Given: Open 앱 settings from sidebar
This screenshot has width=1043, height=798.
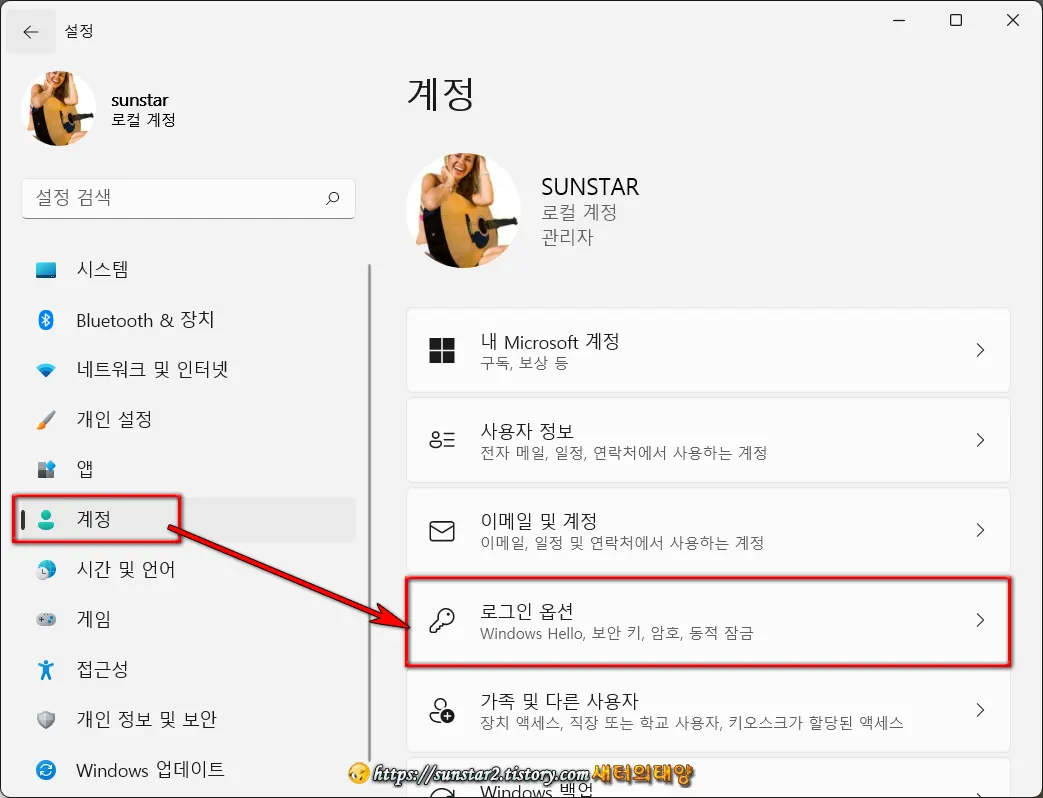Looking at the screenshot, I should point(47,469).
